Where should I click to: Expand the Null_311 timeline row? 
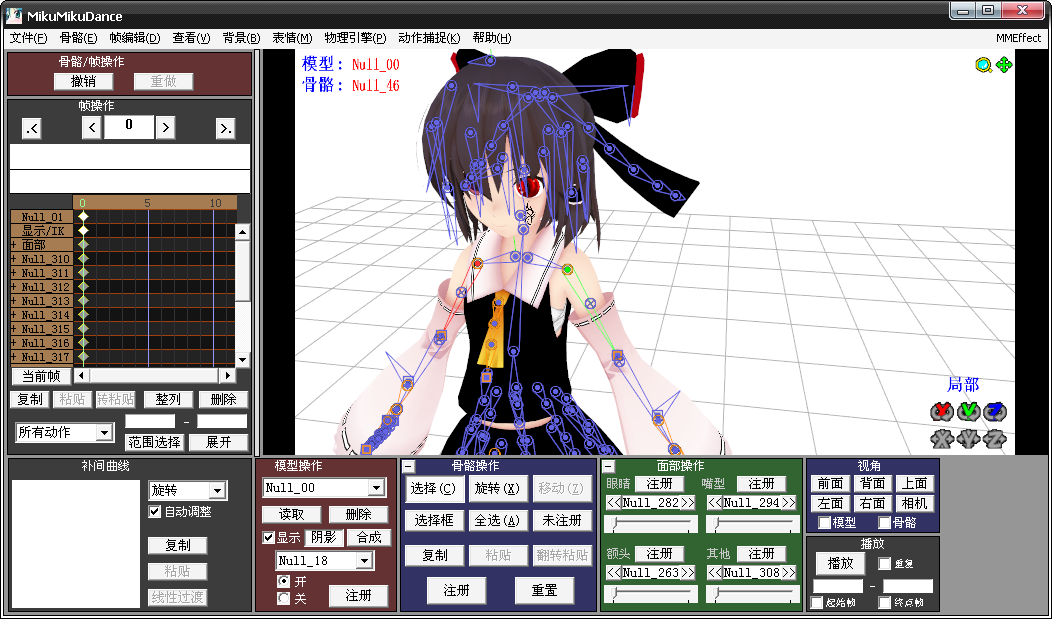click(x=13, y=273)
